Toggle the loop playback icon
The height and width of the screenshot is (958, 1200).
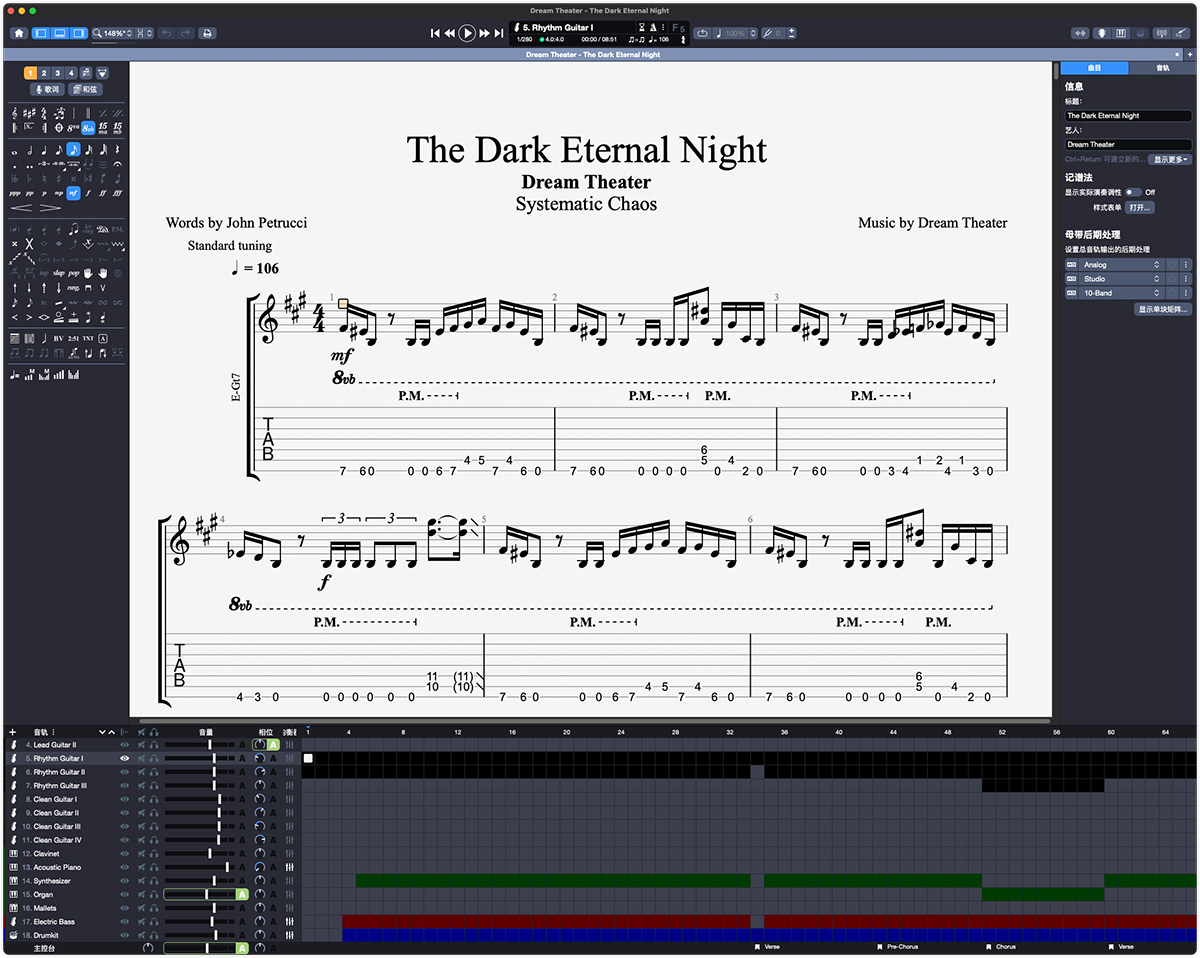(x=701, y=33)
